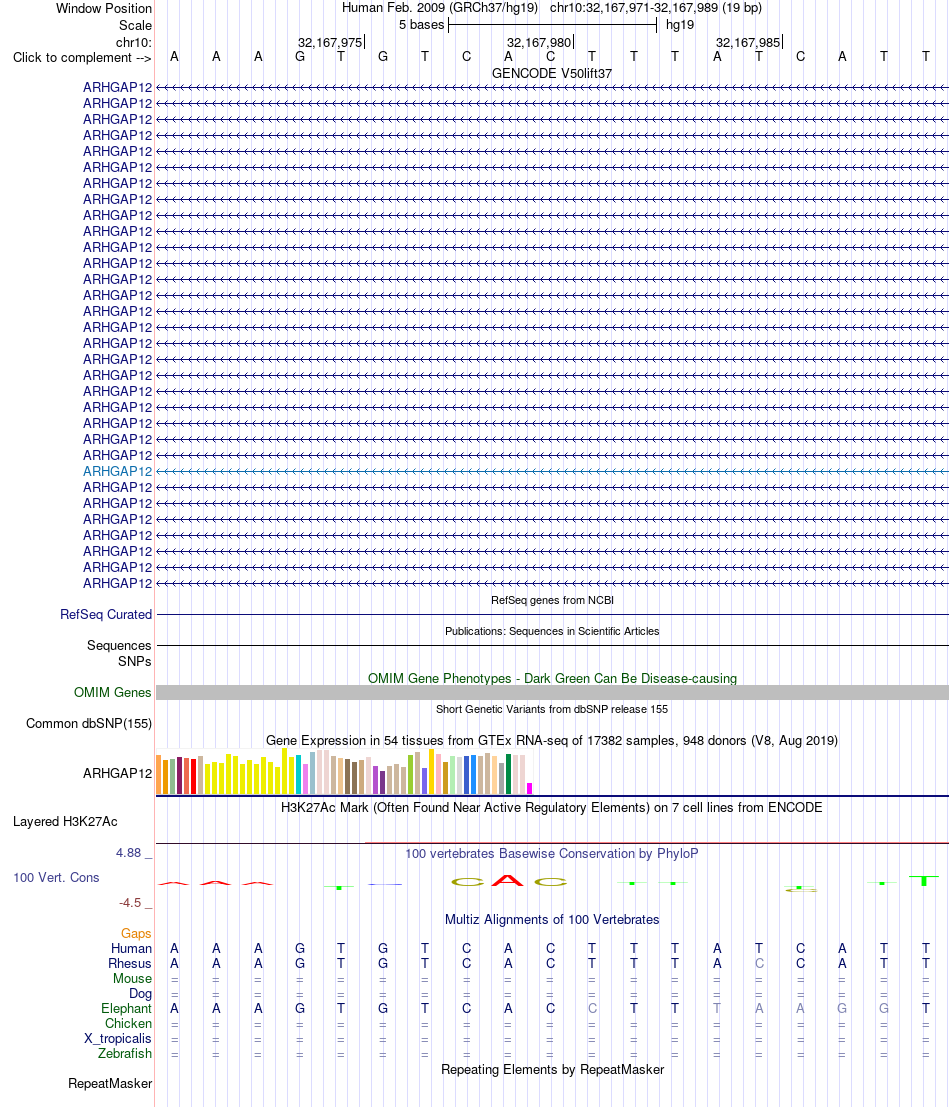Image resolution: width=950 pixels, height=1107 pixels.
Task: Open '100 vertebrates Basewise Conservation by PhyloP'
Action: click(x=552, y=854)
